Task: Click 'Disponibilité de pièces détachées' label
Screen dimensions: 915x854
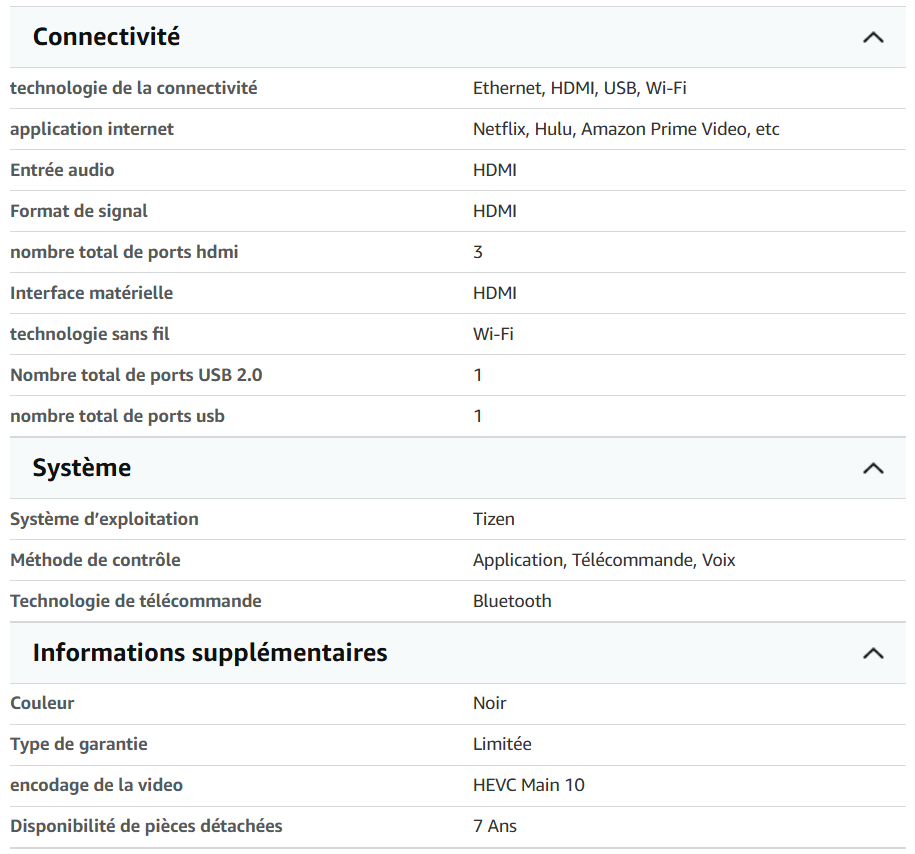Action: (146, 826)
